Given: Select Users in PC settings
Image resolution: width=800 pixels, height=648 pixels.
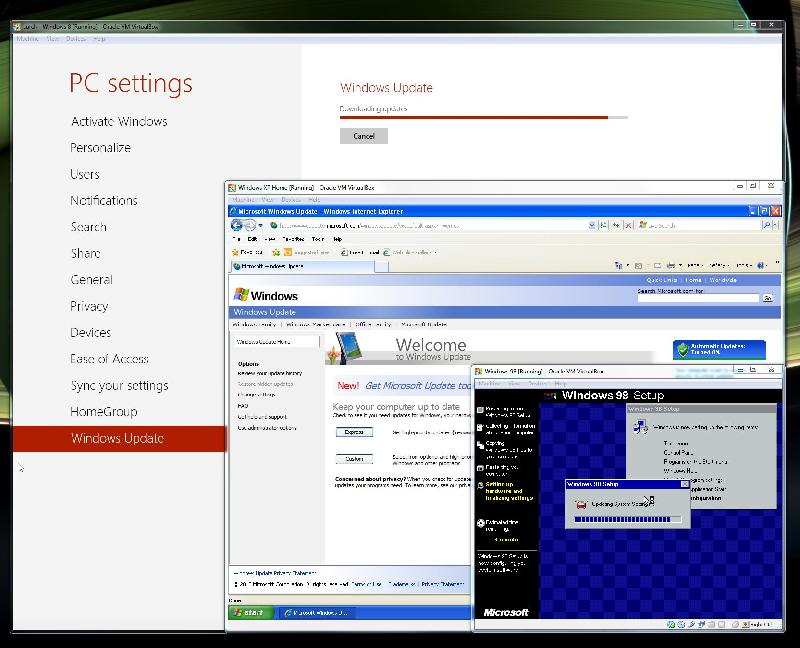Looking at the screenshot, I should (x=85, y=174).
